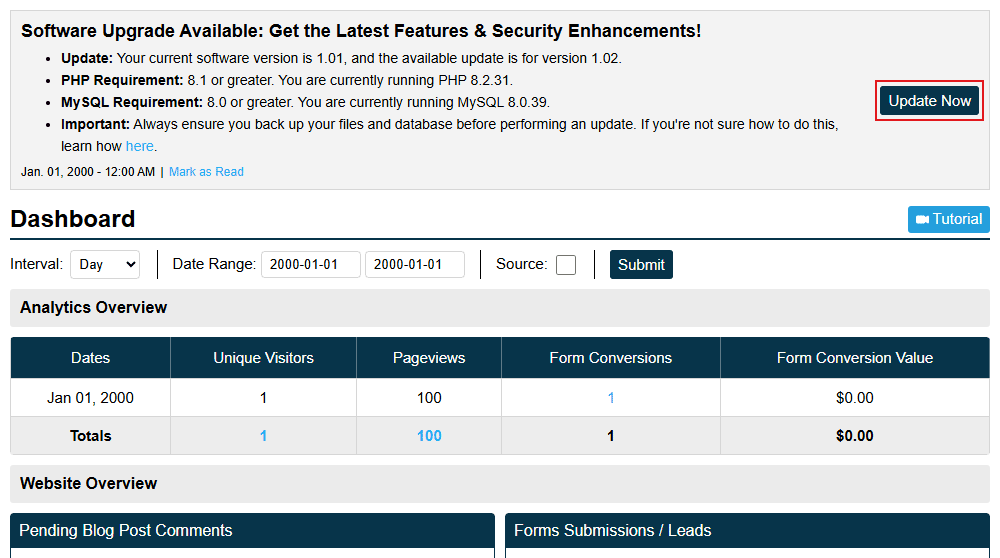Open the backup instructions 'here' link
This screenshot has height=558, width=1000.
point(139,146)
